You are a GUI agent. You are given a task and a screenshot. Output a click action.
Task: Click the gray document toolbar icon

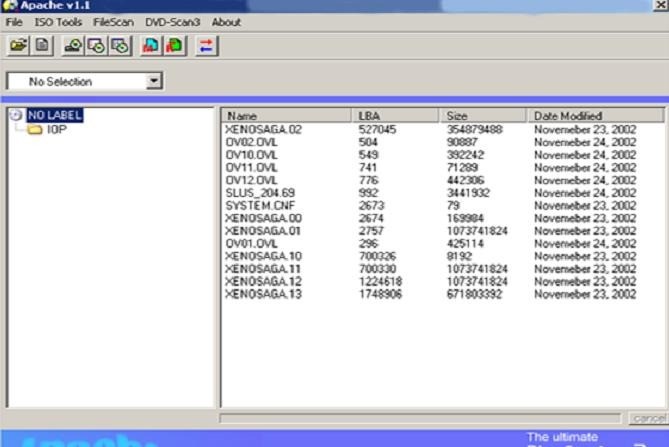[x=42, y=45]
